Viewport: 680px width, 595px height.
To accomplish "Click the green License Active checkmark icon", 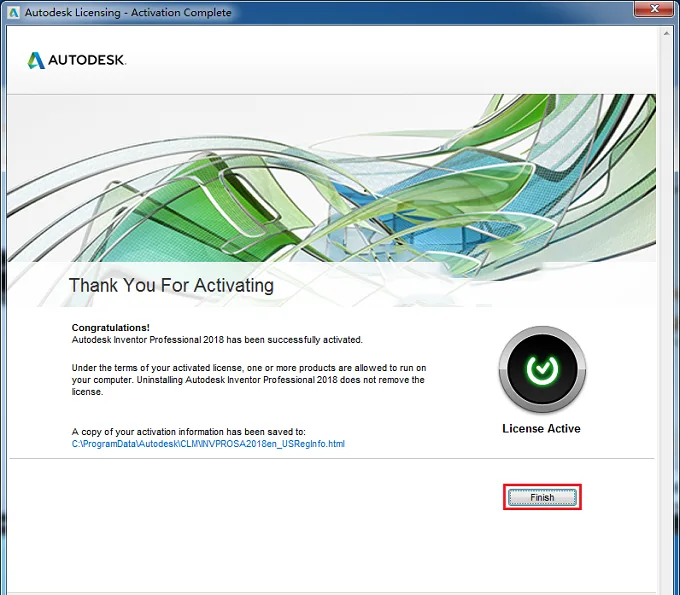I will [x=542, y=369].
